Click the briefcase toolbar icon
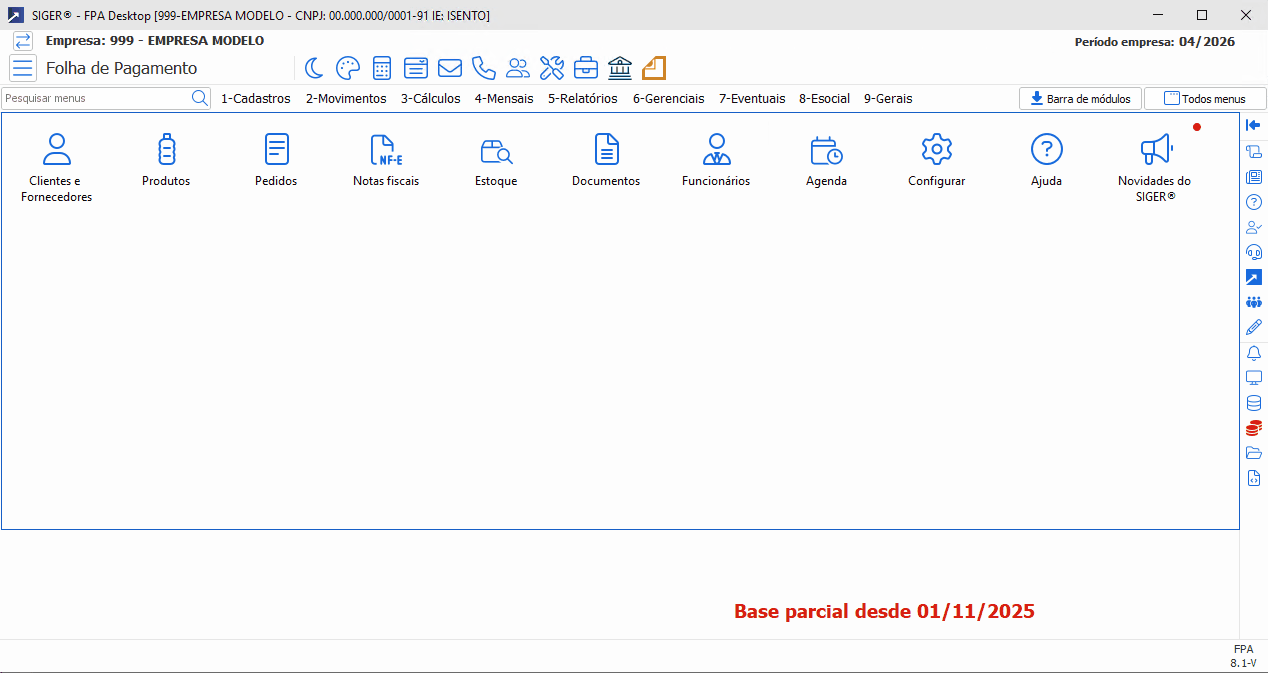This screenshot has height=673, width=1268. click(586, 68)
